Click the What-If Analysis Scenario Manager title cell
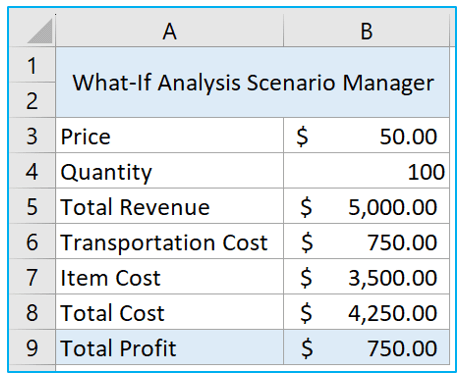This screenshot has width=464, height=379. (x=253, y=82)
